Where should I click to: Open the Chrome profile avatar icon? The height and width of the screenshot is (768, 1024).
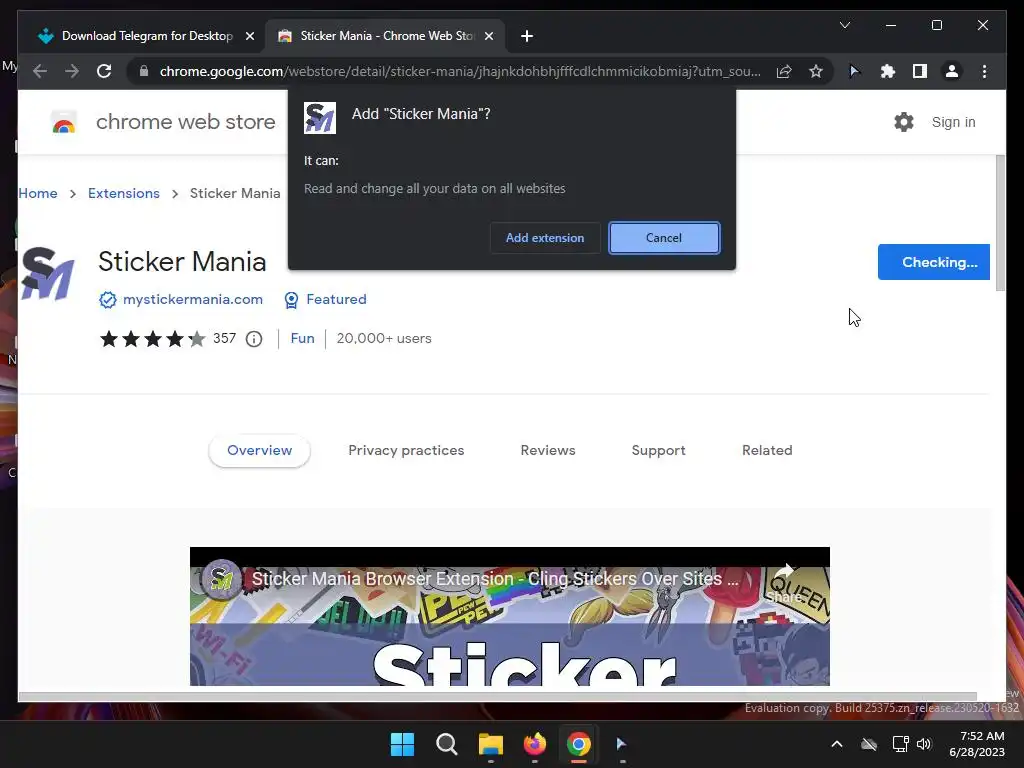(x=952, y=71)
